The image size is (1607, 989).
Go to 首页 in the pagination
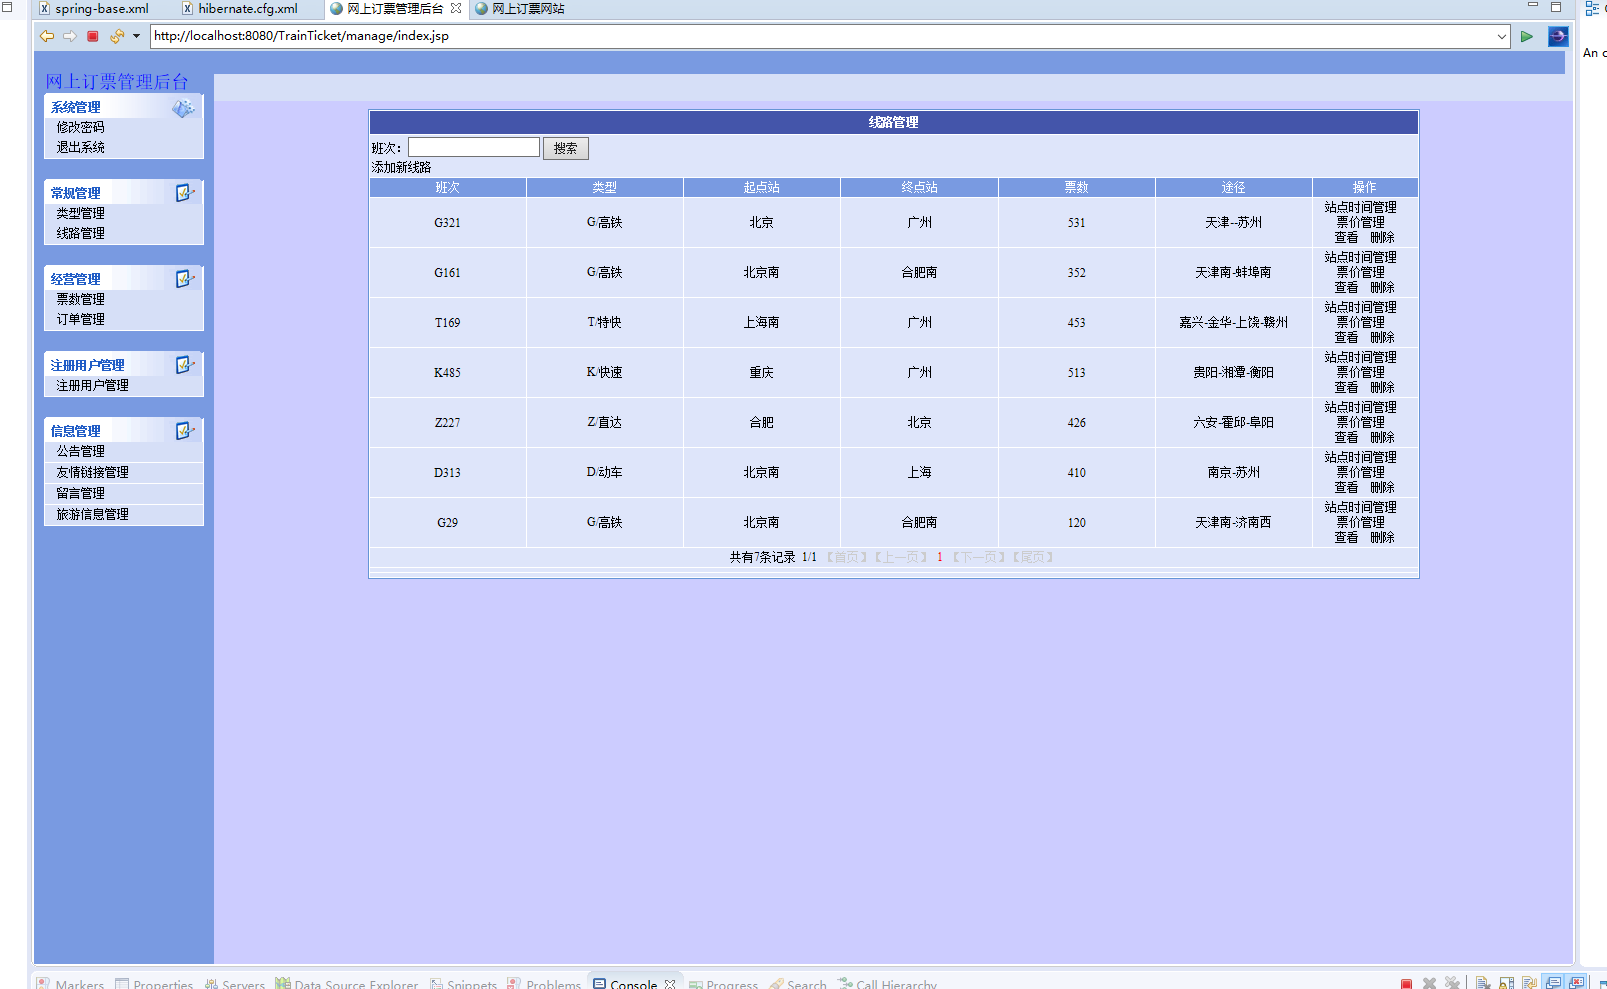(846, 557)
